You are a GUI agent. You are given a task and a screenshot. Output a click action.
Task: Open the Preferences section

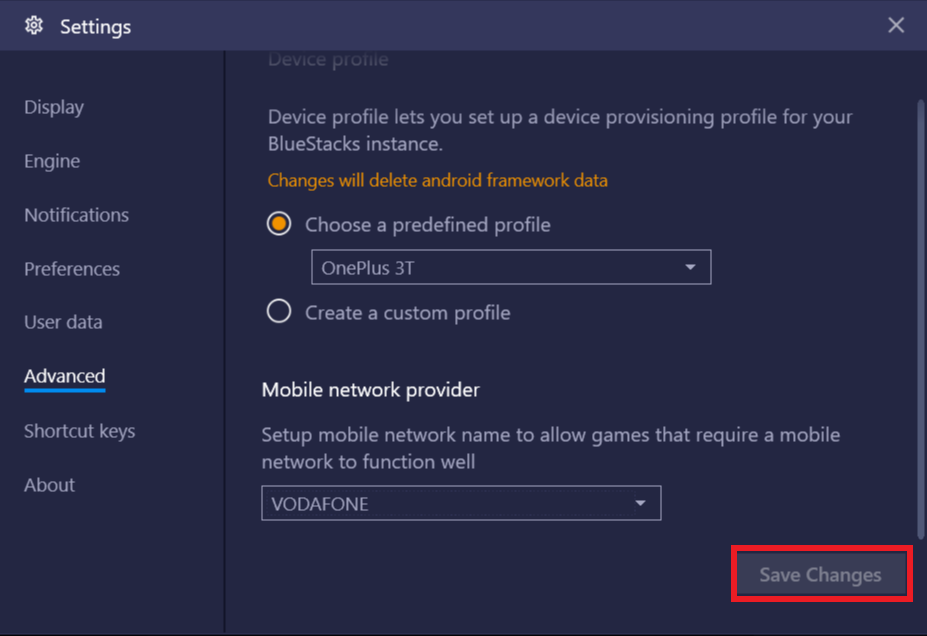72,269
